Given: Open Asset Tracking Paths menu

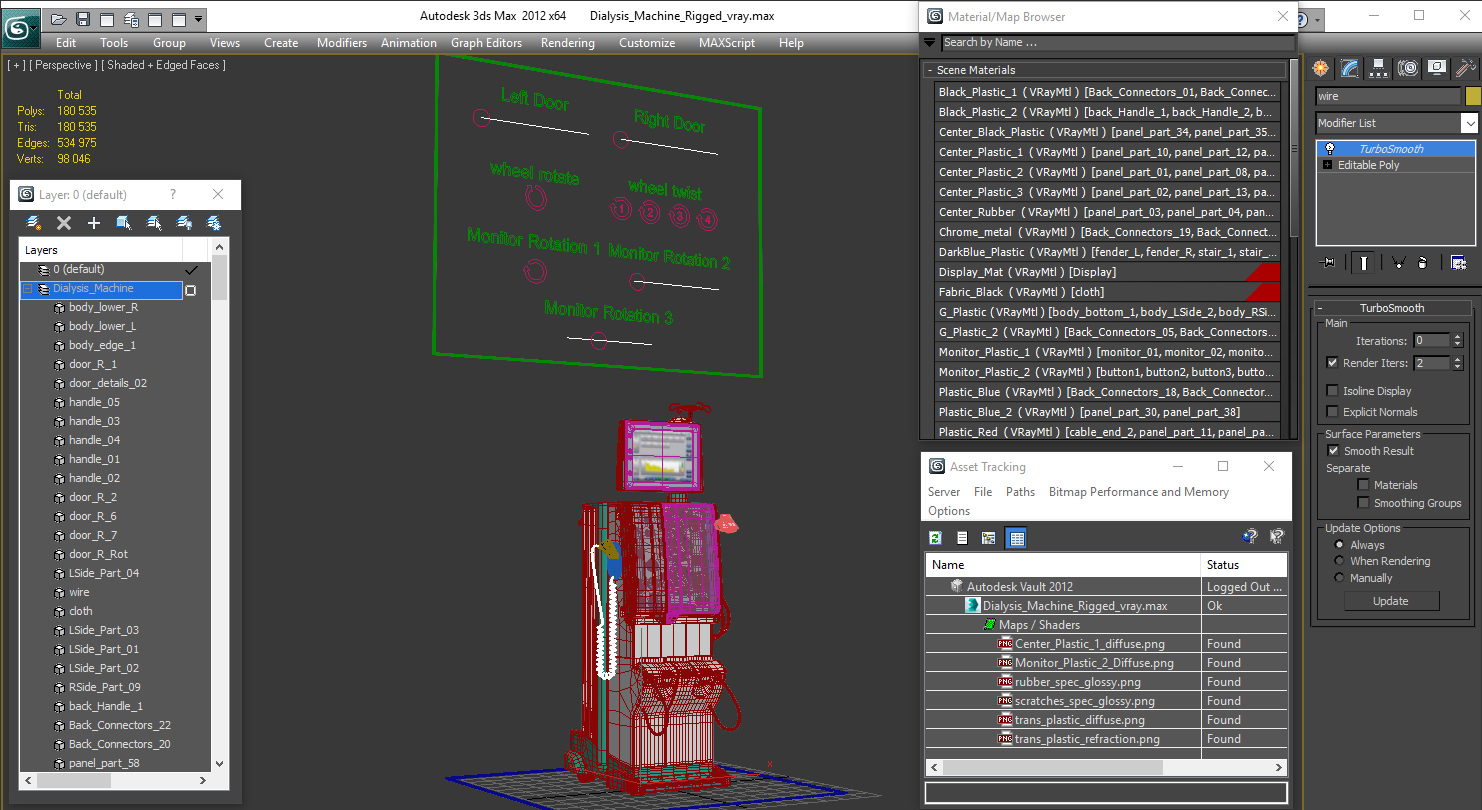Looking at the screenshot, I should [1020, 492].
